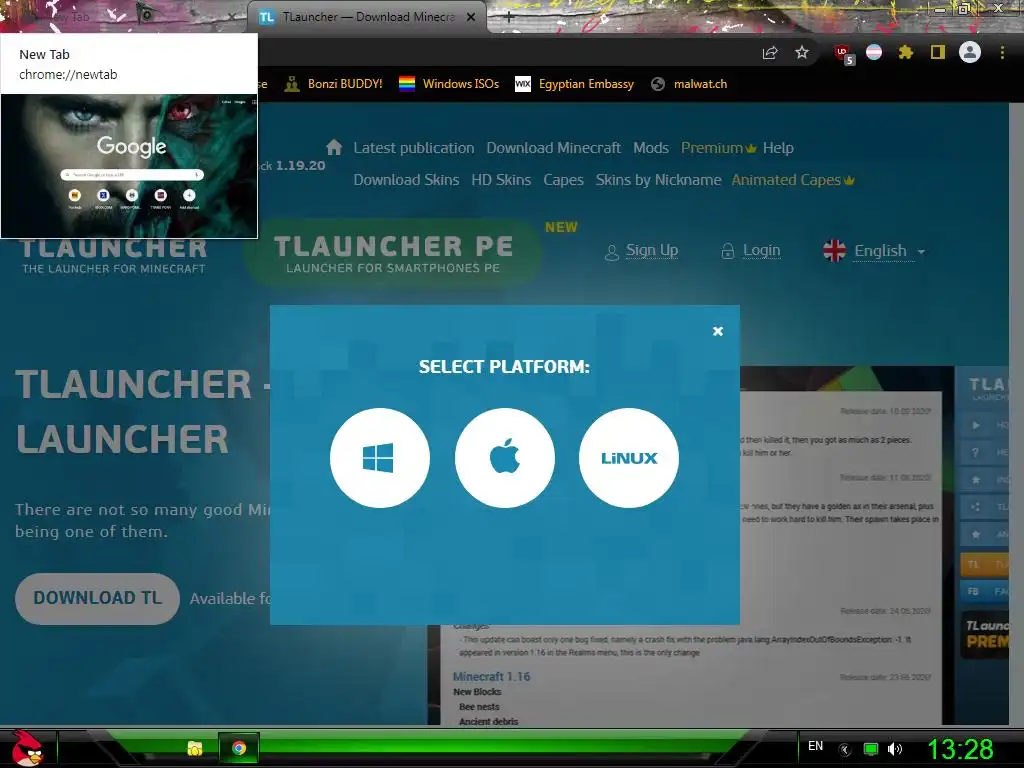Click the 13:28 taskbar clock

point(960,749)
